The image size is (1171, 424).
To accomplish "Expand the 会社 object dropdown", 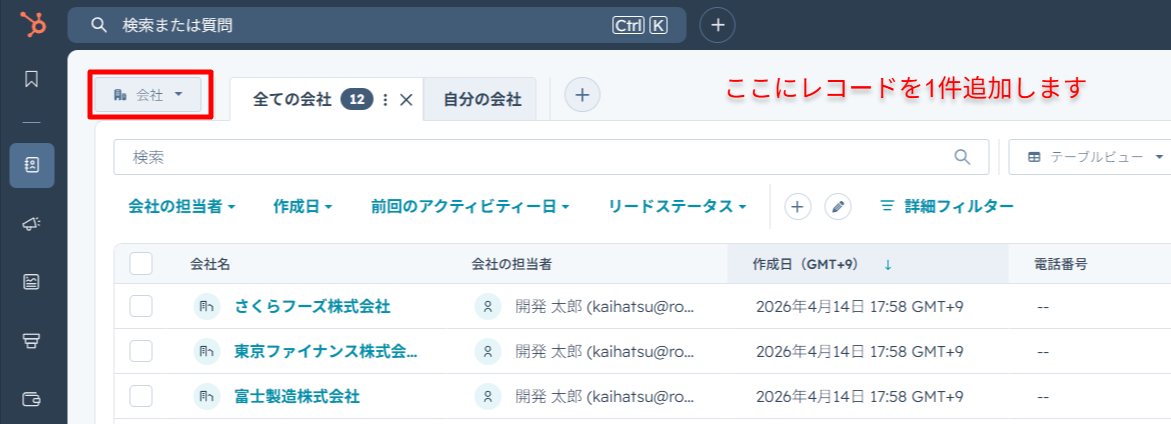I will coord(149,95).
